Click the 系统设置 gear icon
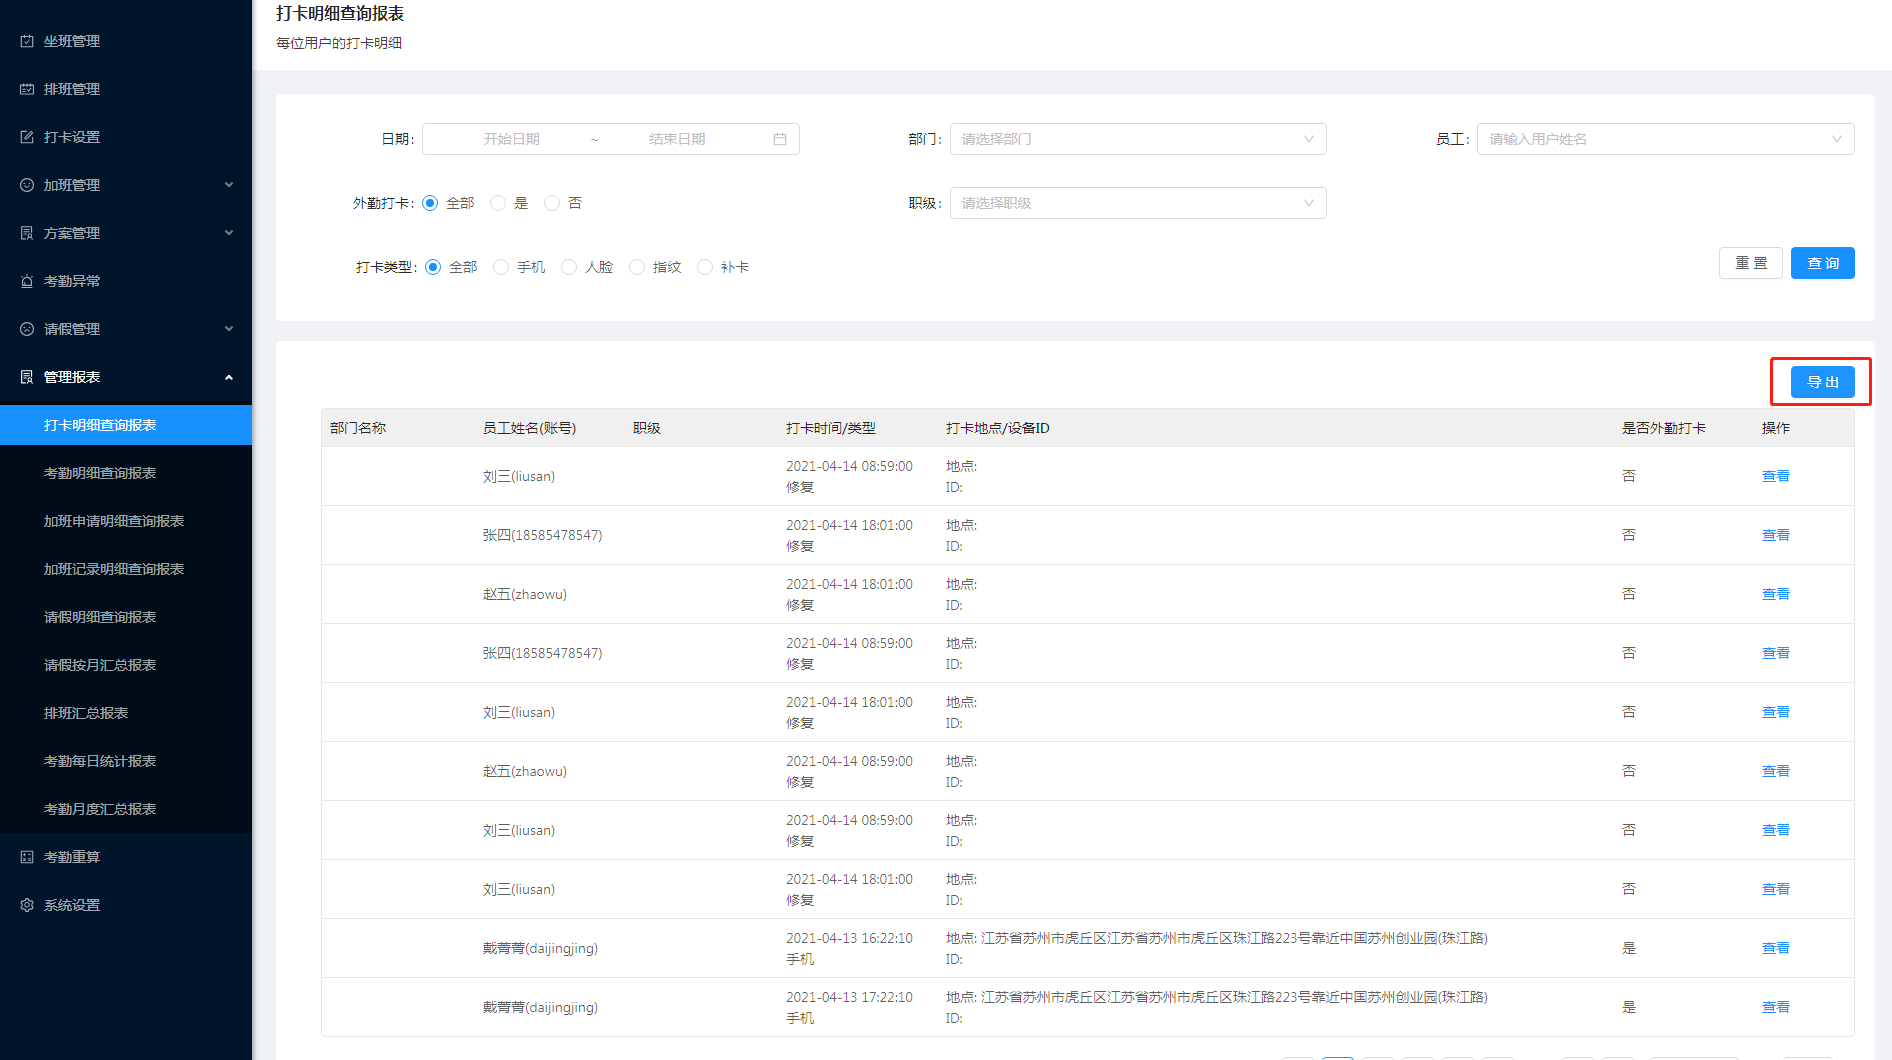This screenshot has height=1060, width=1892. [x=27, y=905]
